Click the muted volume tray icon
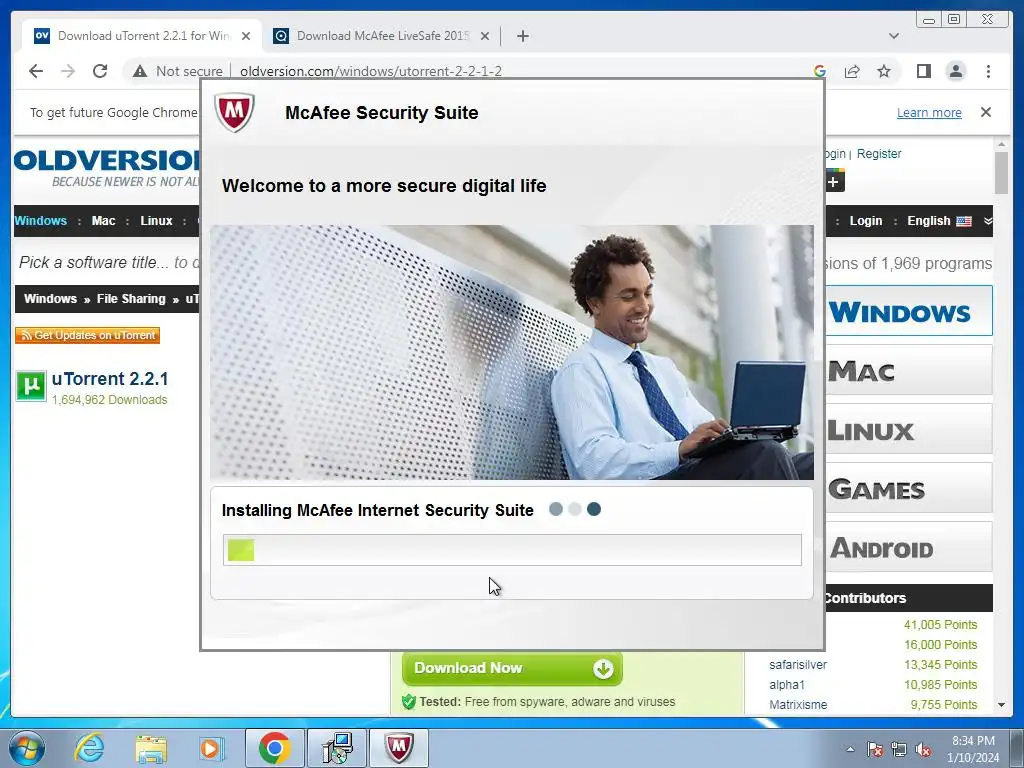This screenshot has width=1024, height=768. (x=923, y=750)
